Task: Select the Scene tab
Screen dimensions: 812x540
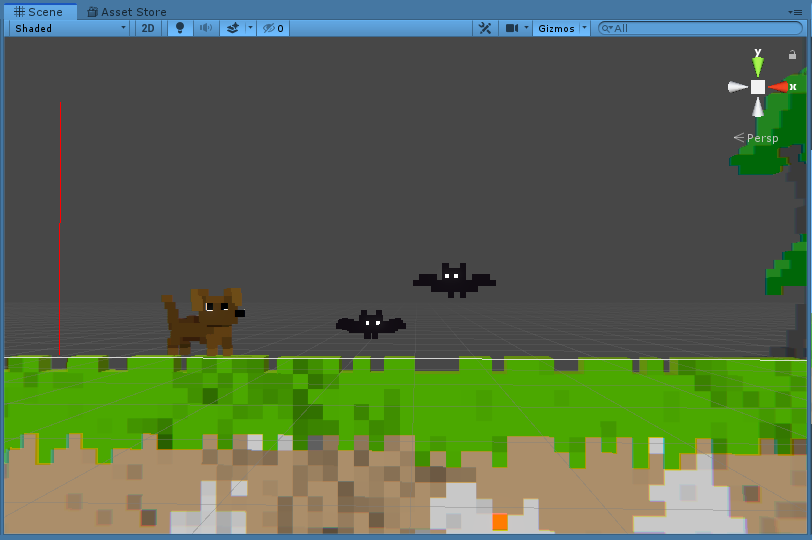Action: [39, 12]
